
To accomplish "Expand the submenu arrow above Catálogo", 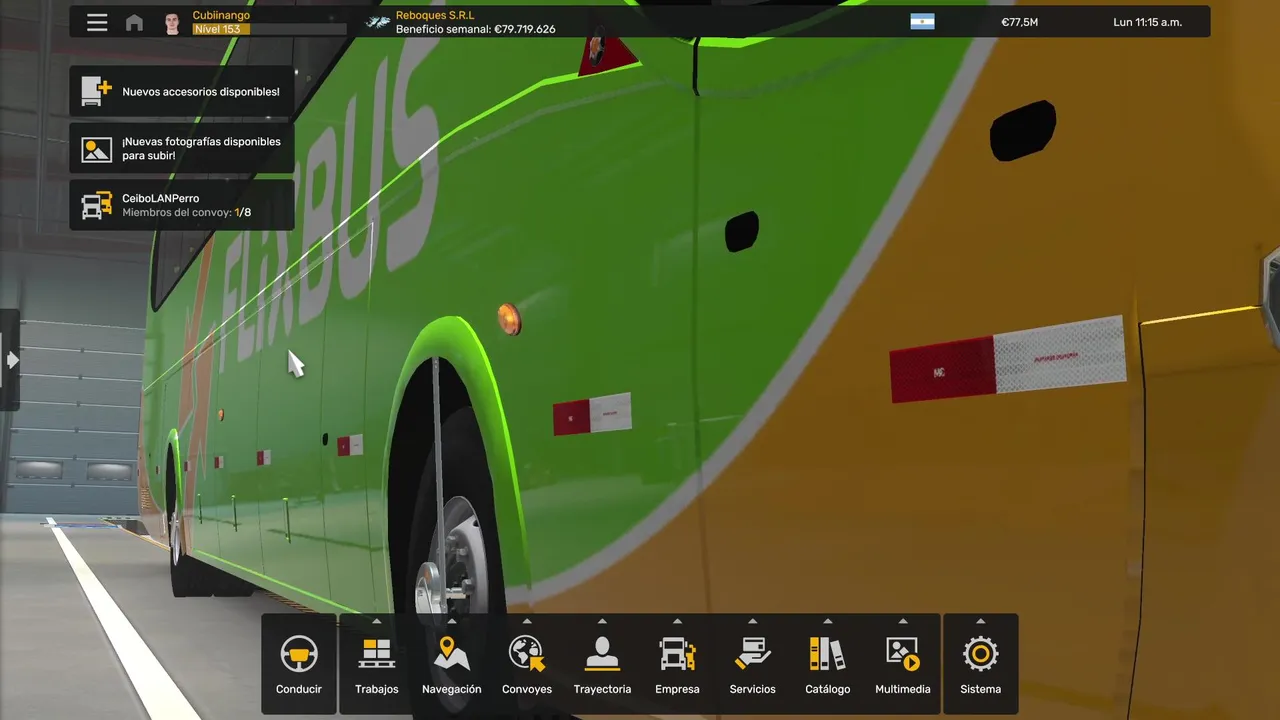I will pos(827,621).
